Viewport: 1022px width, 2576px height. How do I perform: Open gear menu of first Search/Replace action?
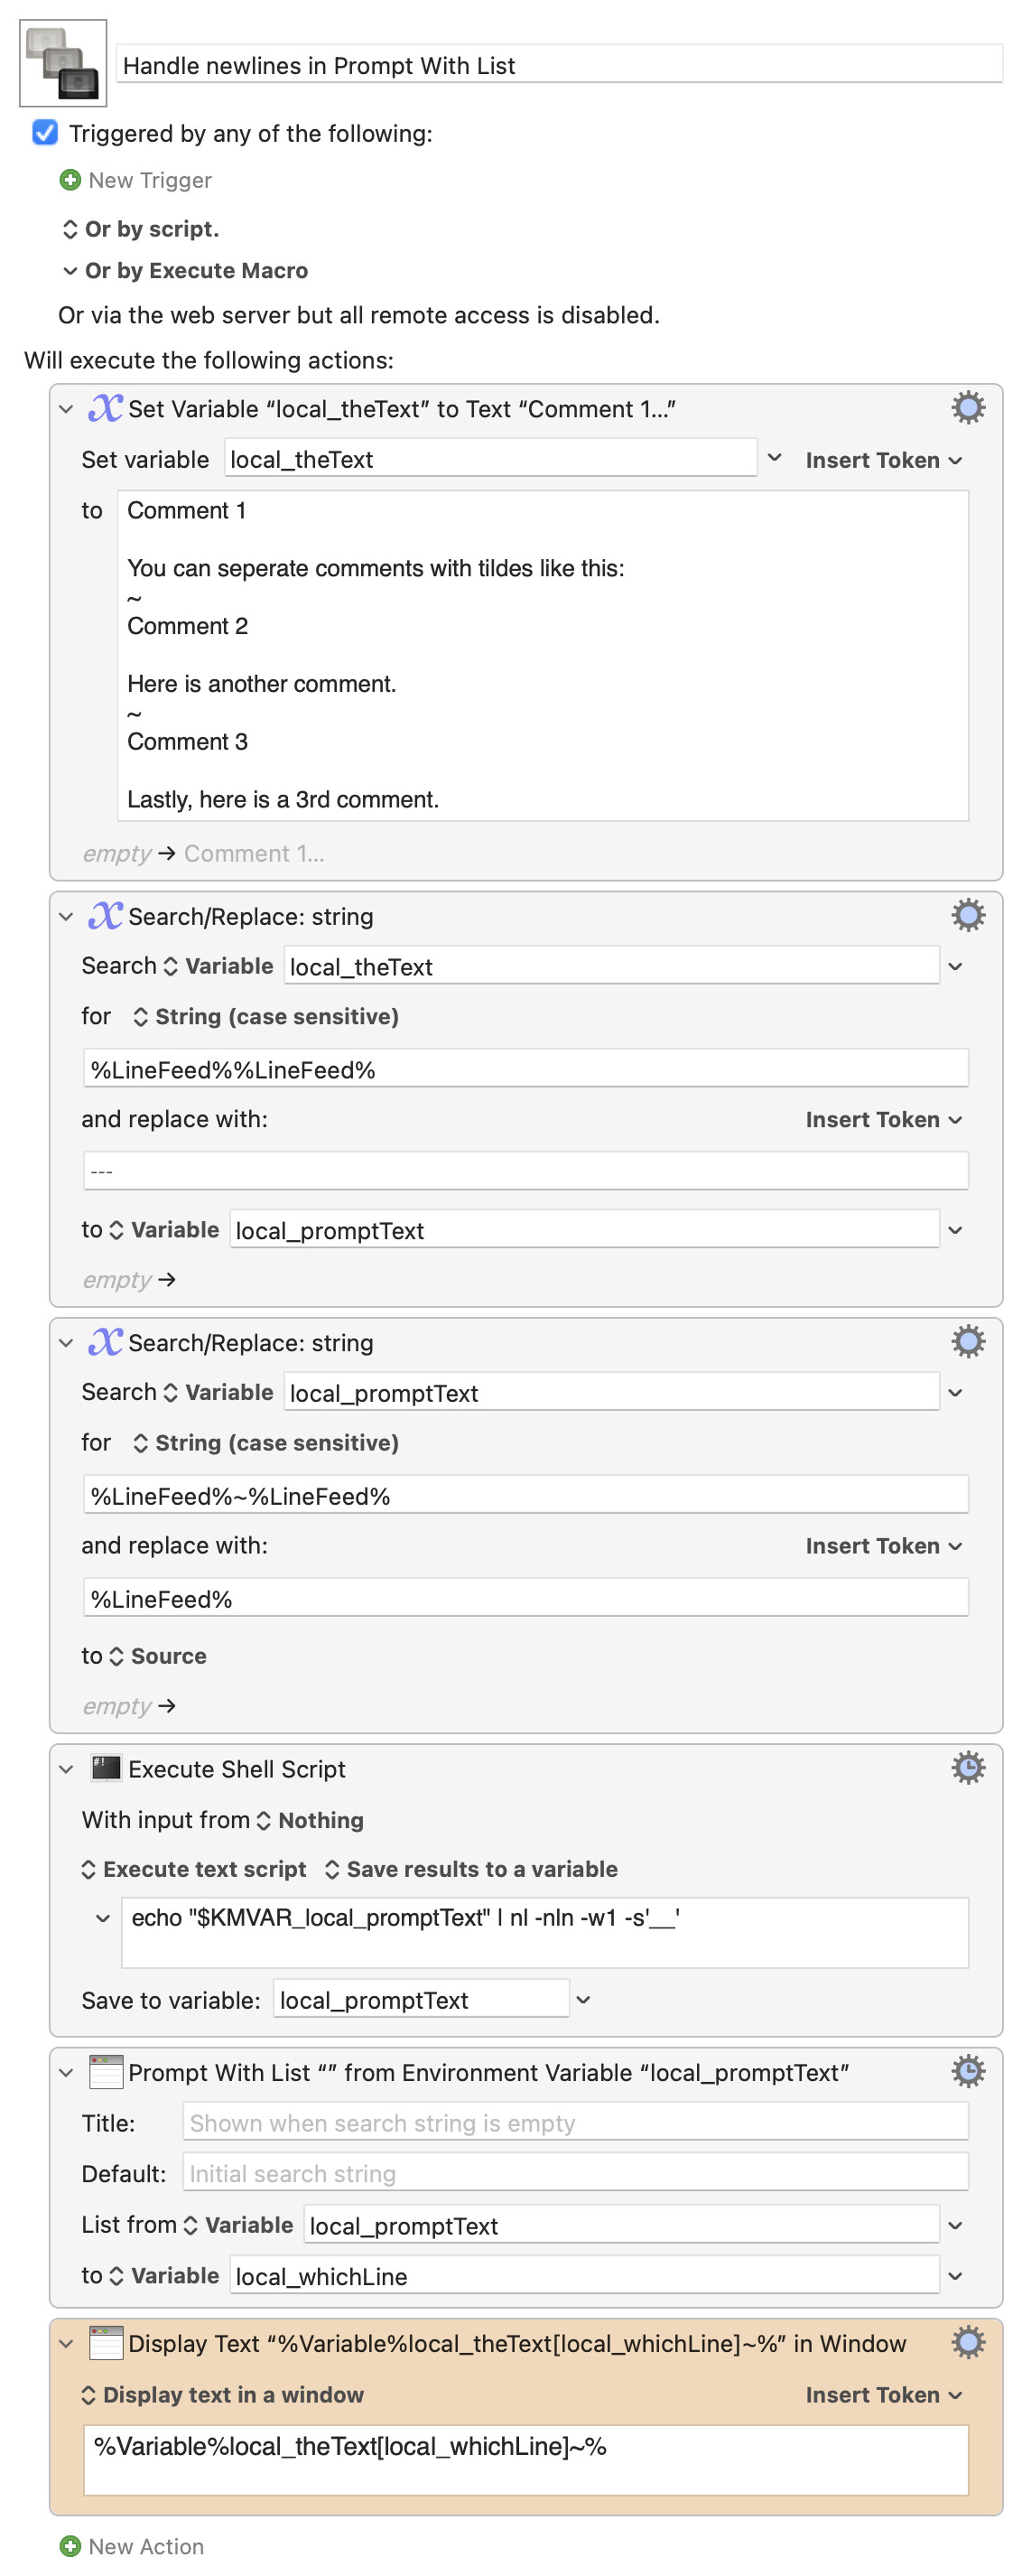[x=967, y=915]
